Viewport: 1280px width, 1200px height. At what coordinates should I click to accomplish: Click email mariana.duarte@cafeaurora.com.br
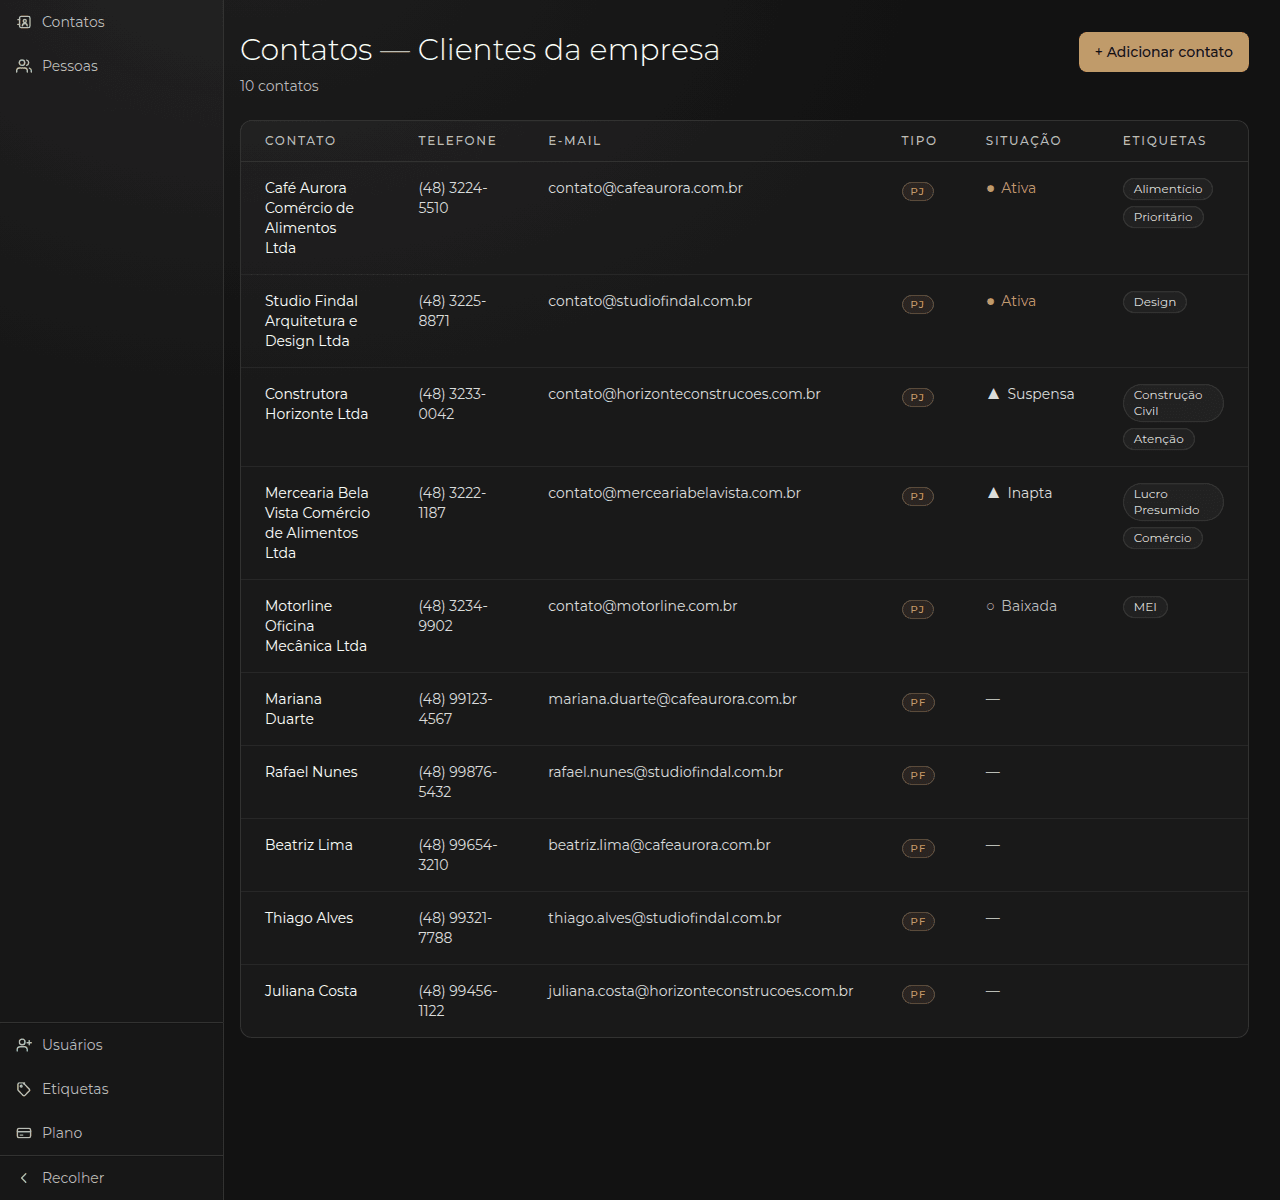coord(672,699)
